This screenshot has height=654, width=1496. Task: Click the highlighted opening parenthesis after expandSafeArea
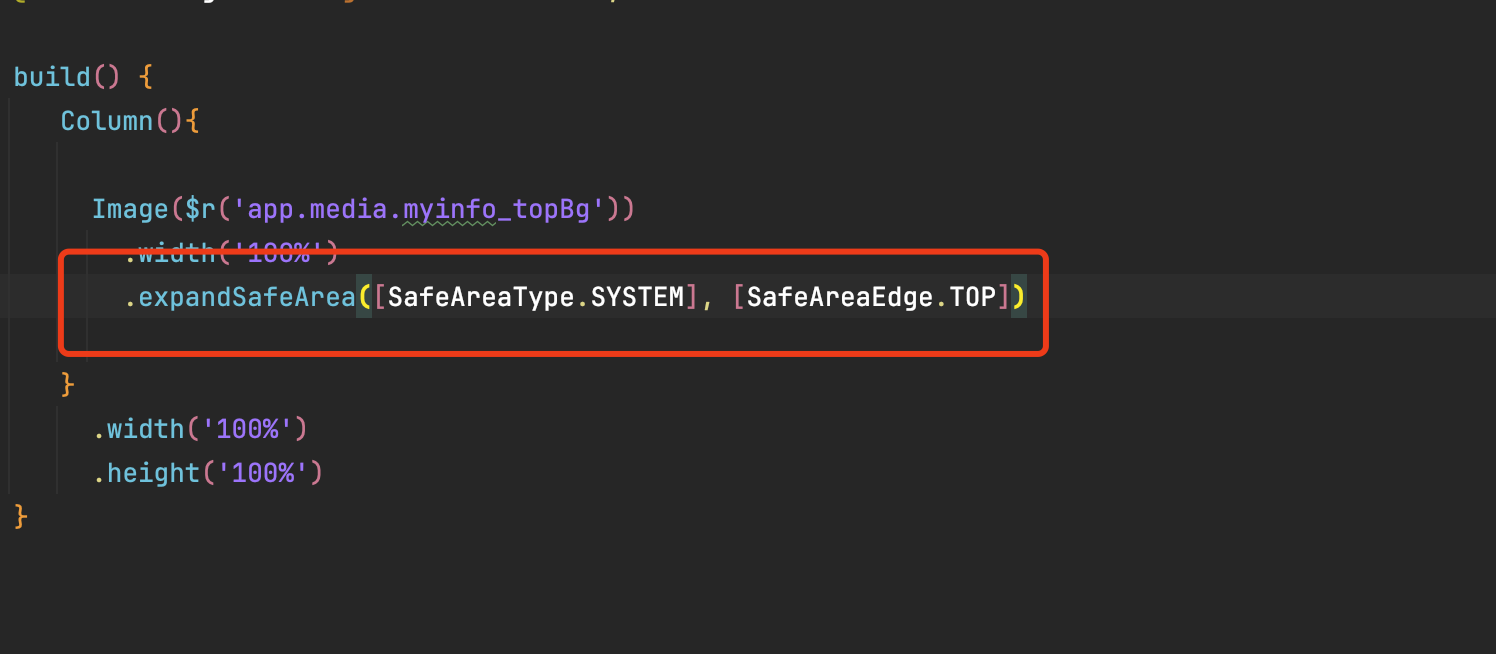tap(364, 297)
